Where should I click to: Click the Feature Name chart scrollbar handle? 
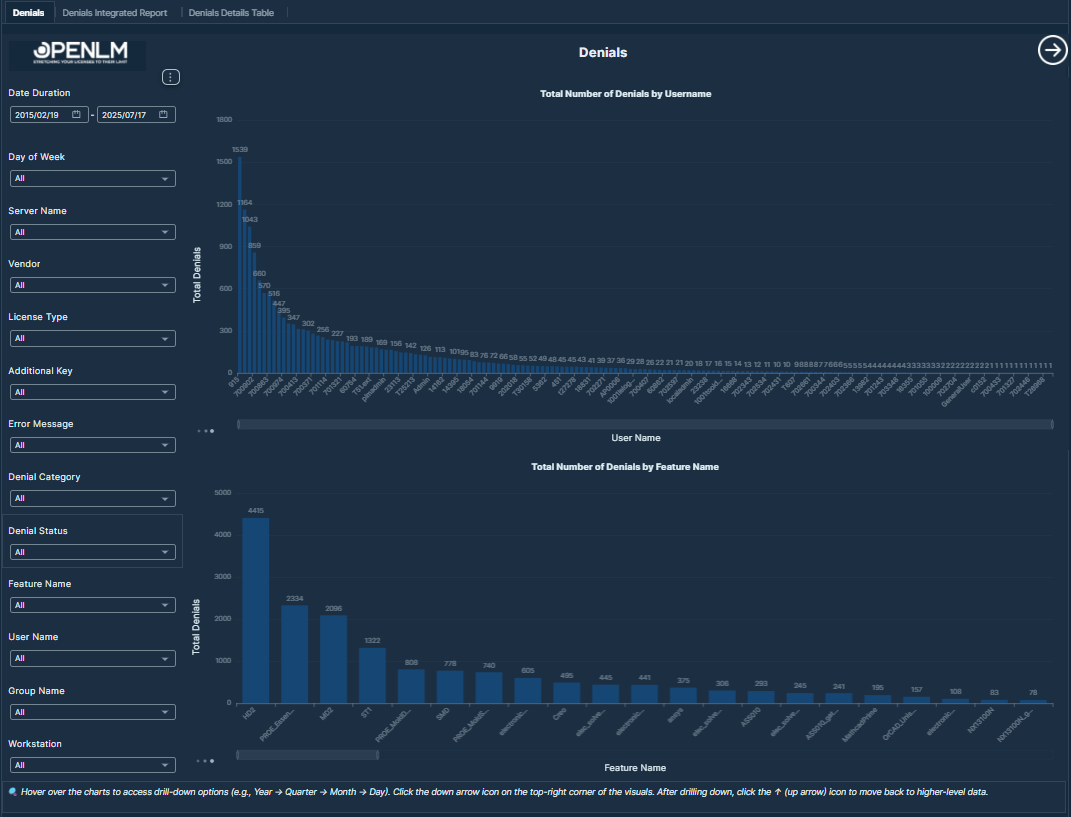point(293,754)
